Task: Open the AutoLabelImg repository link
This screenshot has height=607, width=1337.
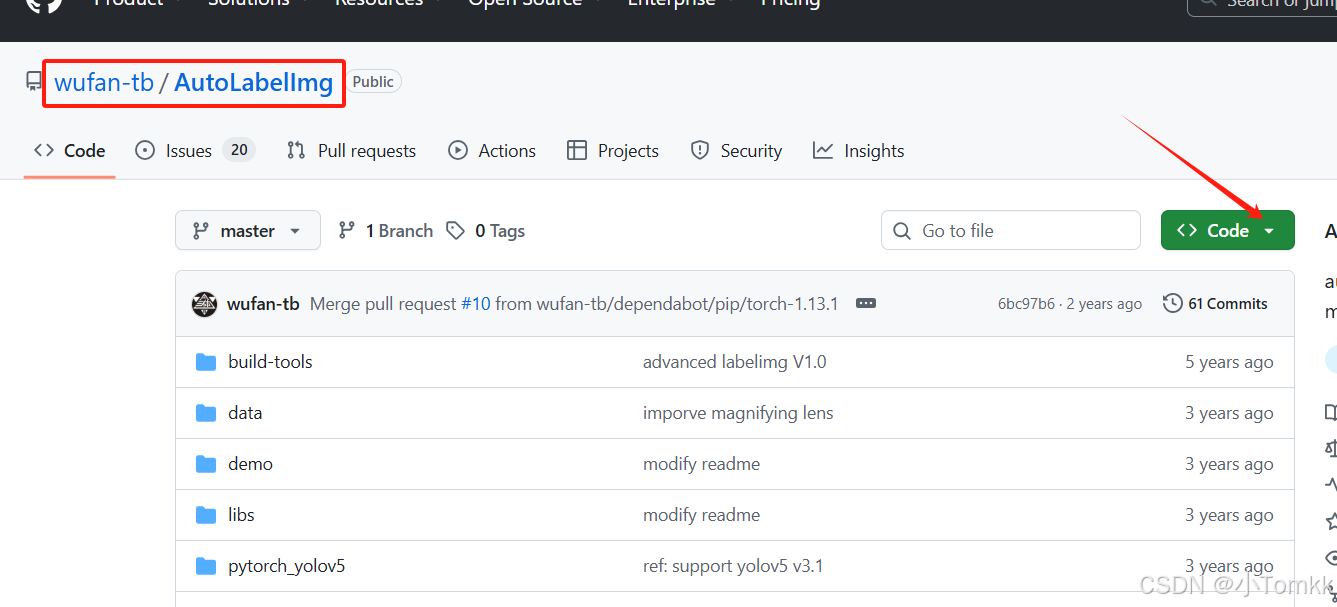Action: click(254, 82)
